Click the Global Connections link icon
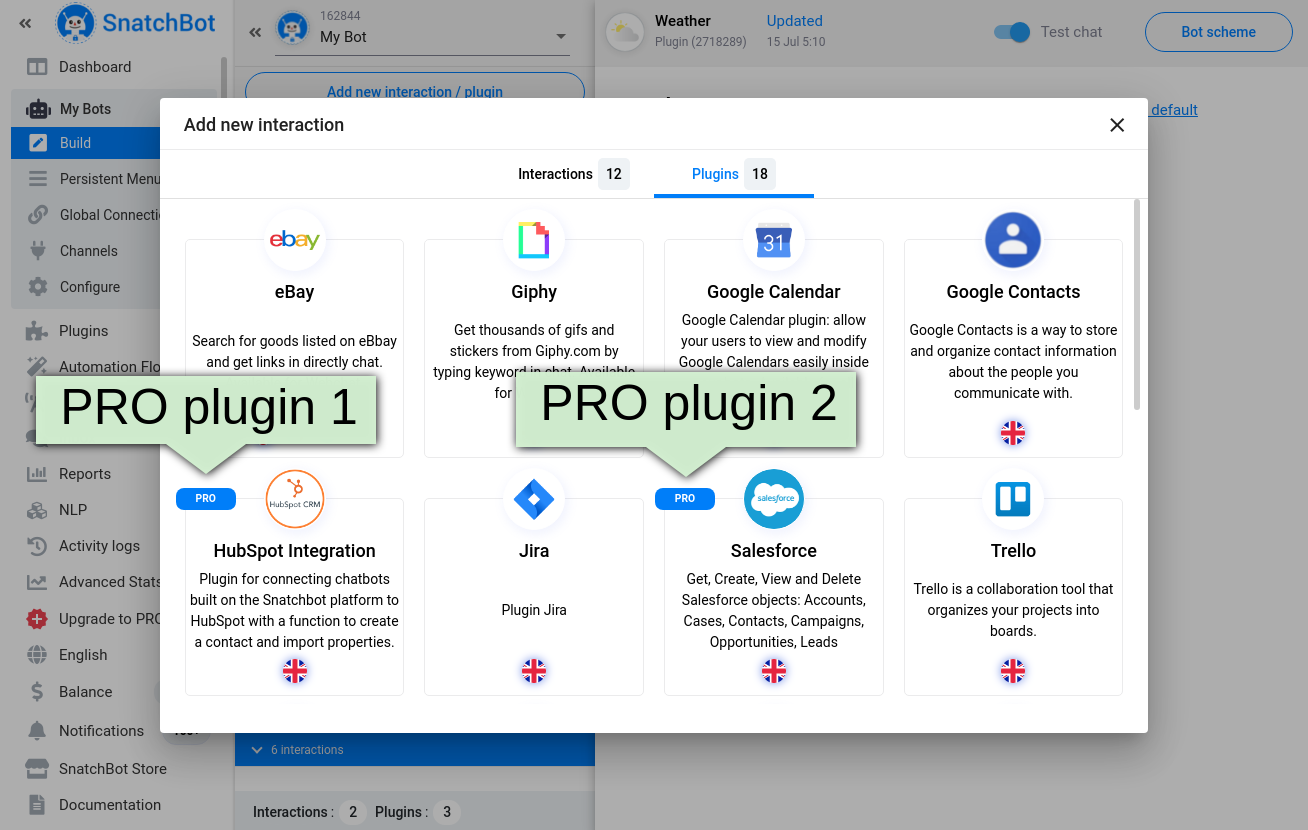The image size is (1308, 830). click(x=38, y=215)
